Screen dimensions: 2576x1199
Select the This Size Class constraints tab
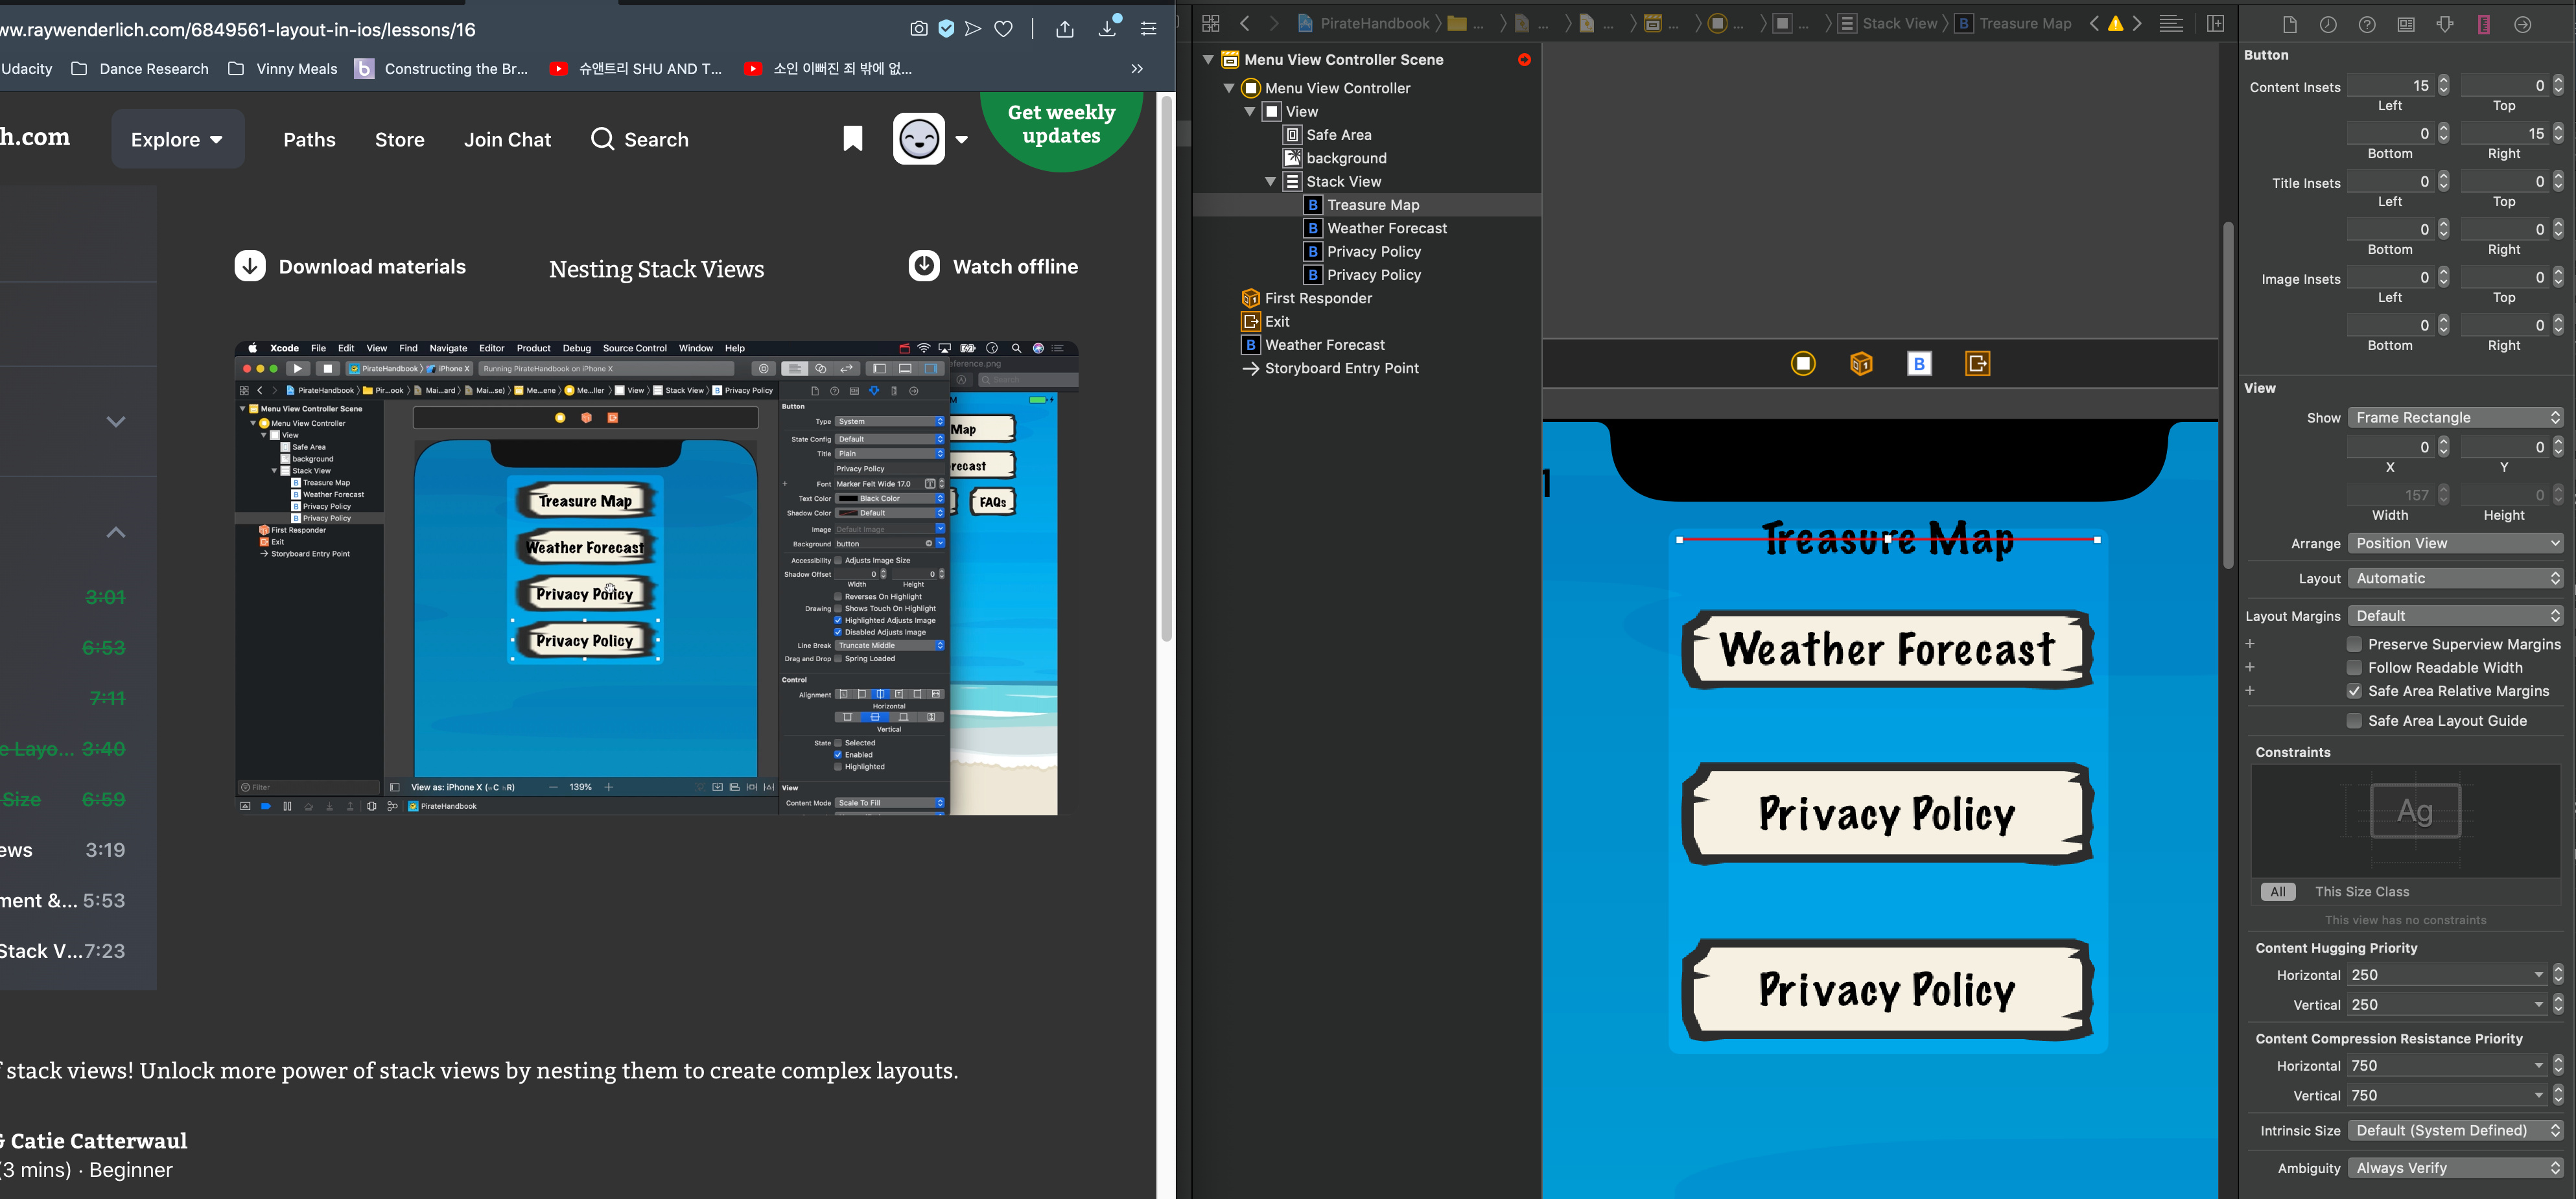(x=2361, y=892)
